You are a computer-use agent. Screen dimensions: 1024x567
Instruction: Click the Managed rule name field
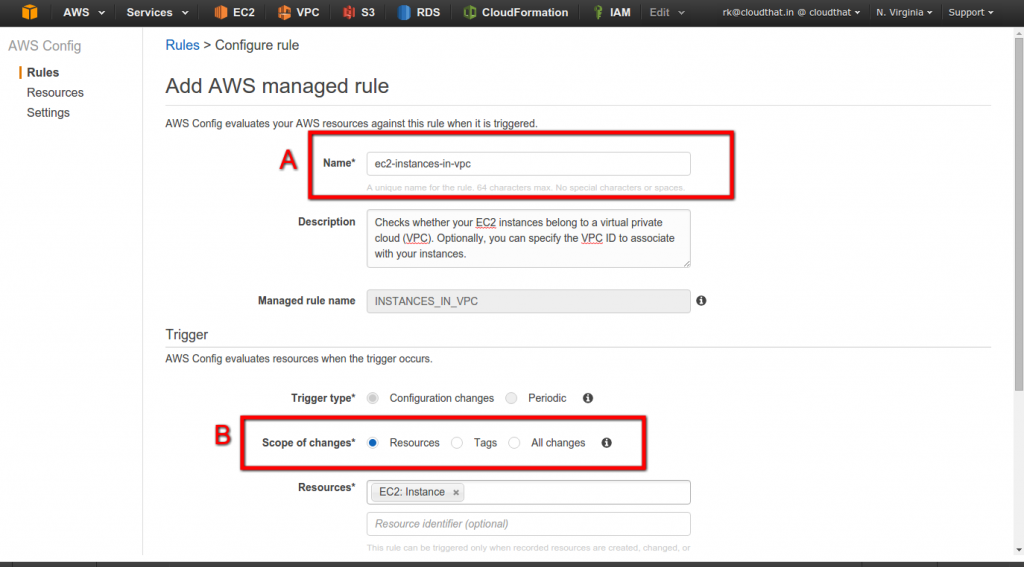pyautogui.click(x=528, y=301)
